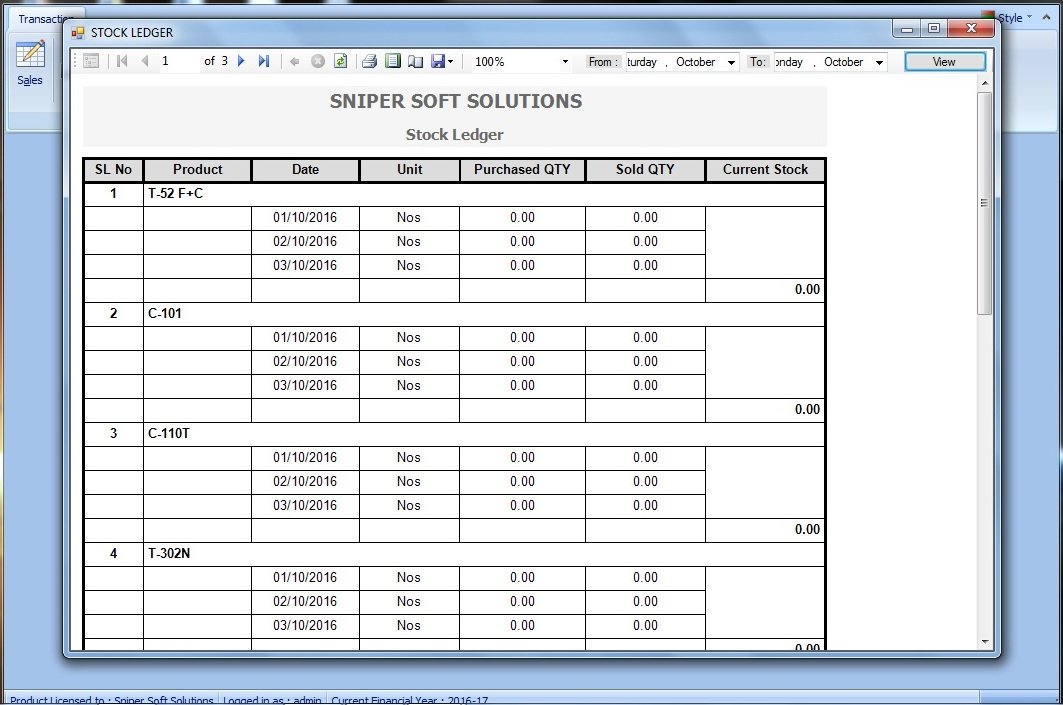Expand the 100% zoom dropdown
Viewport: 1063px width, 705px height.
coord(565,62)
